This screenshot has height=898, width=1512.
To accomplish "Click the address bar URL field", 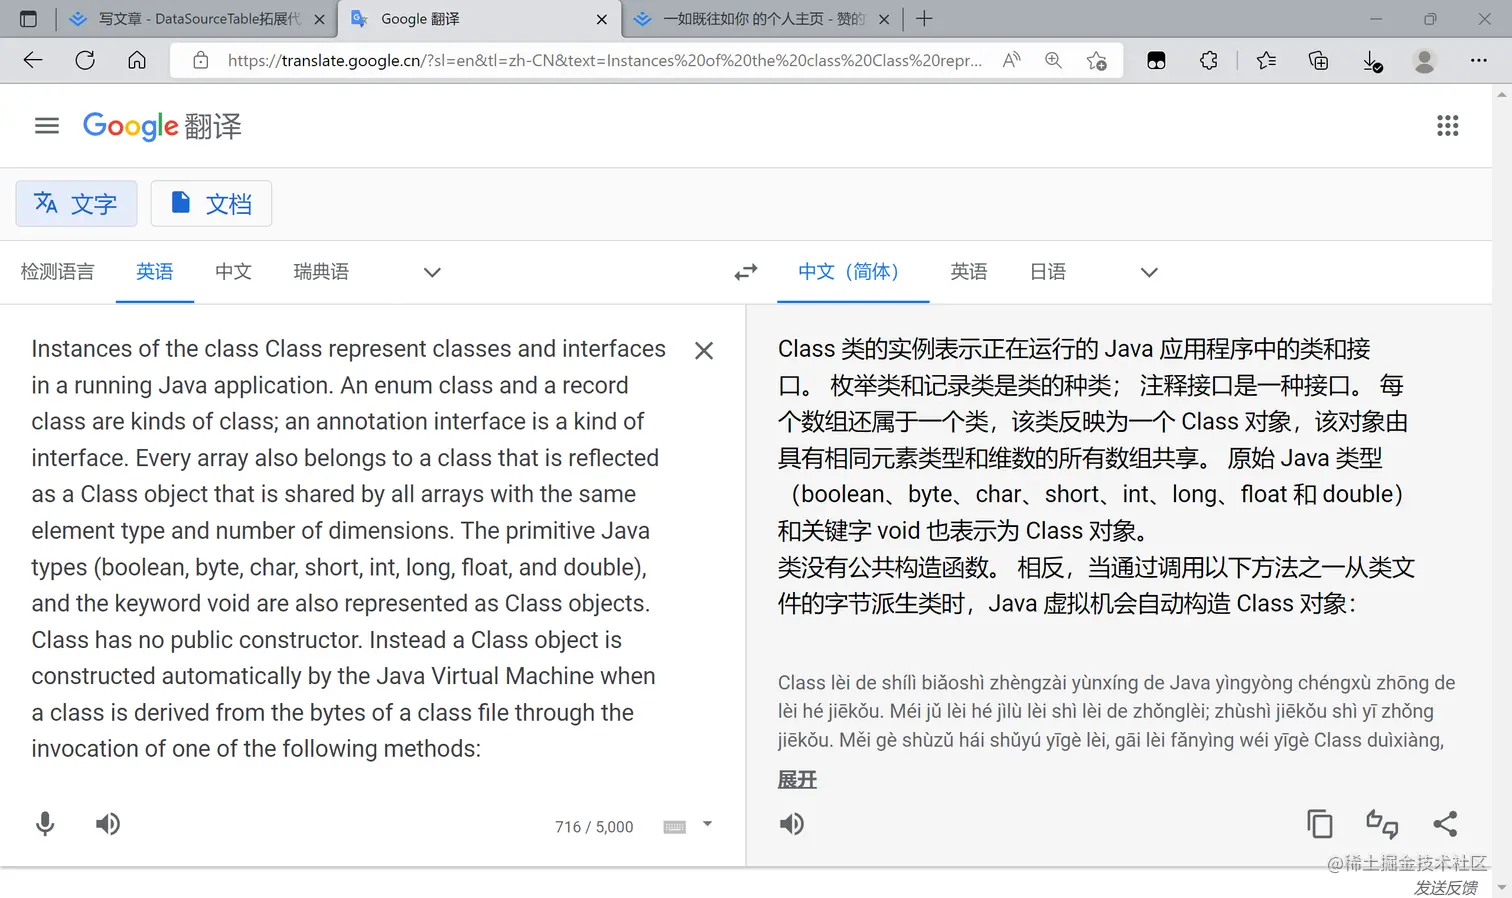I will (x=604, y=61).
